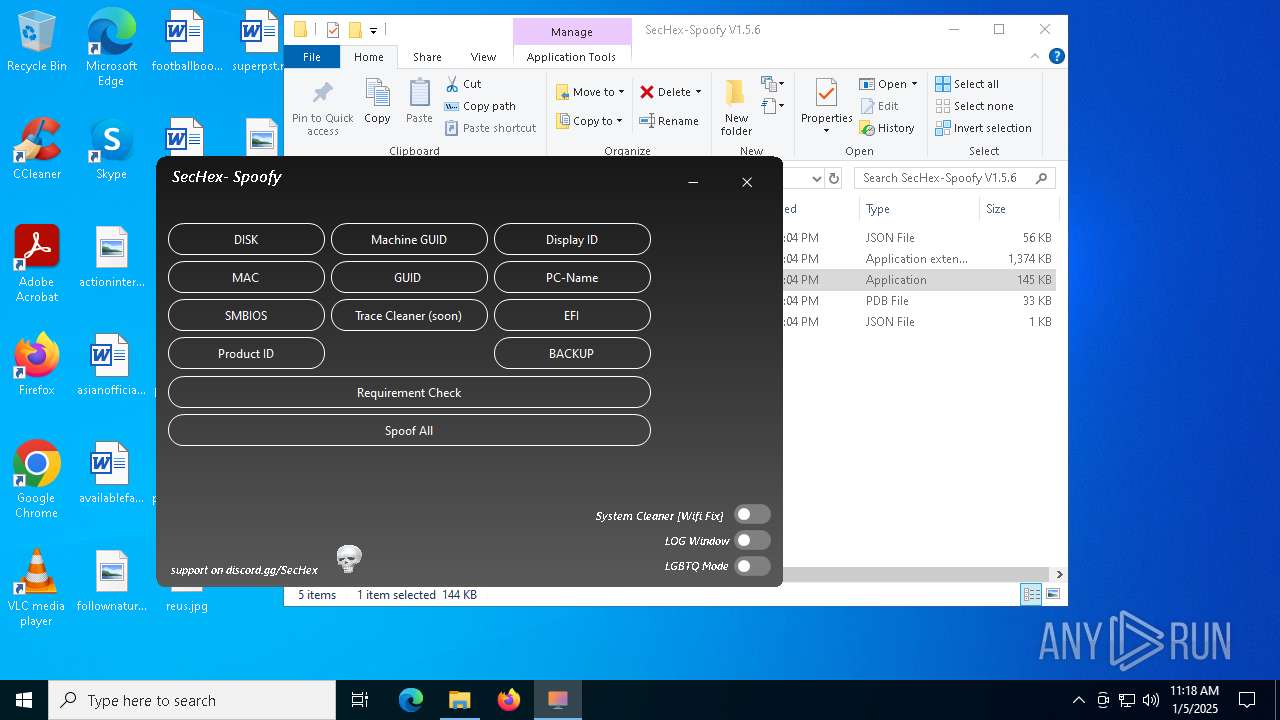
Task: Switch to the Share ribbon tab
Action: pos(427,57)
